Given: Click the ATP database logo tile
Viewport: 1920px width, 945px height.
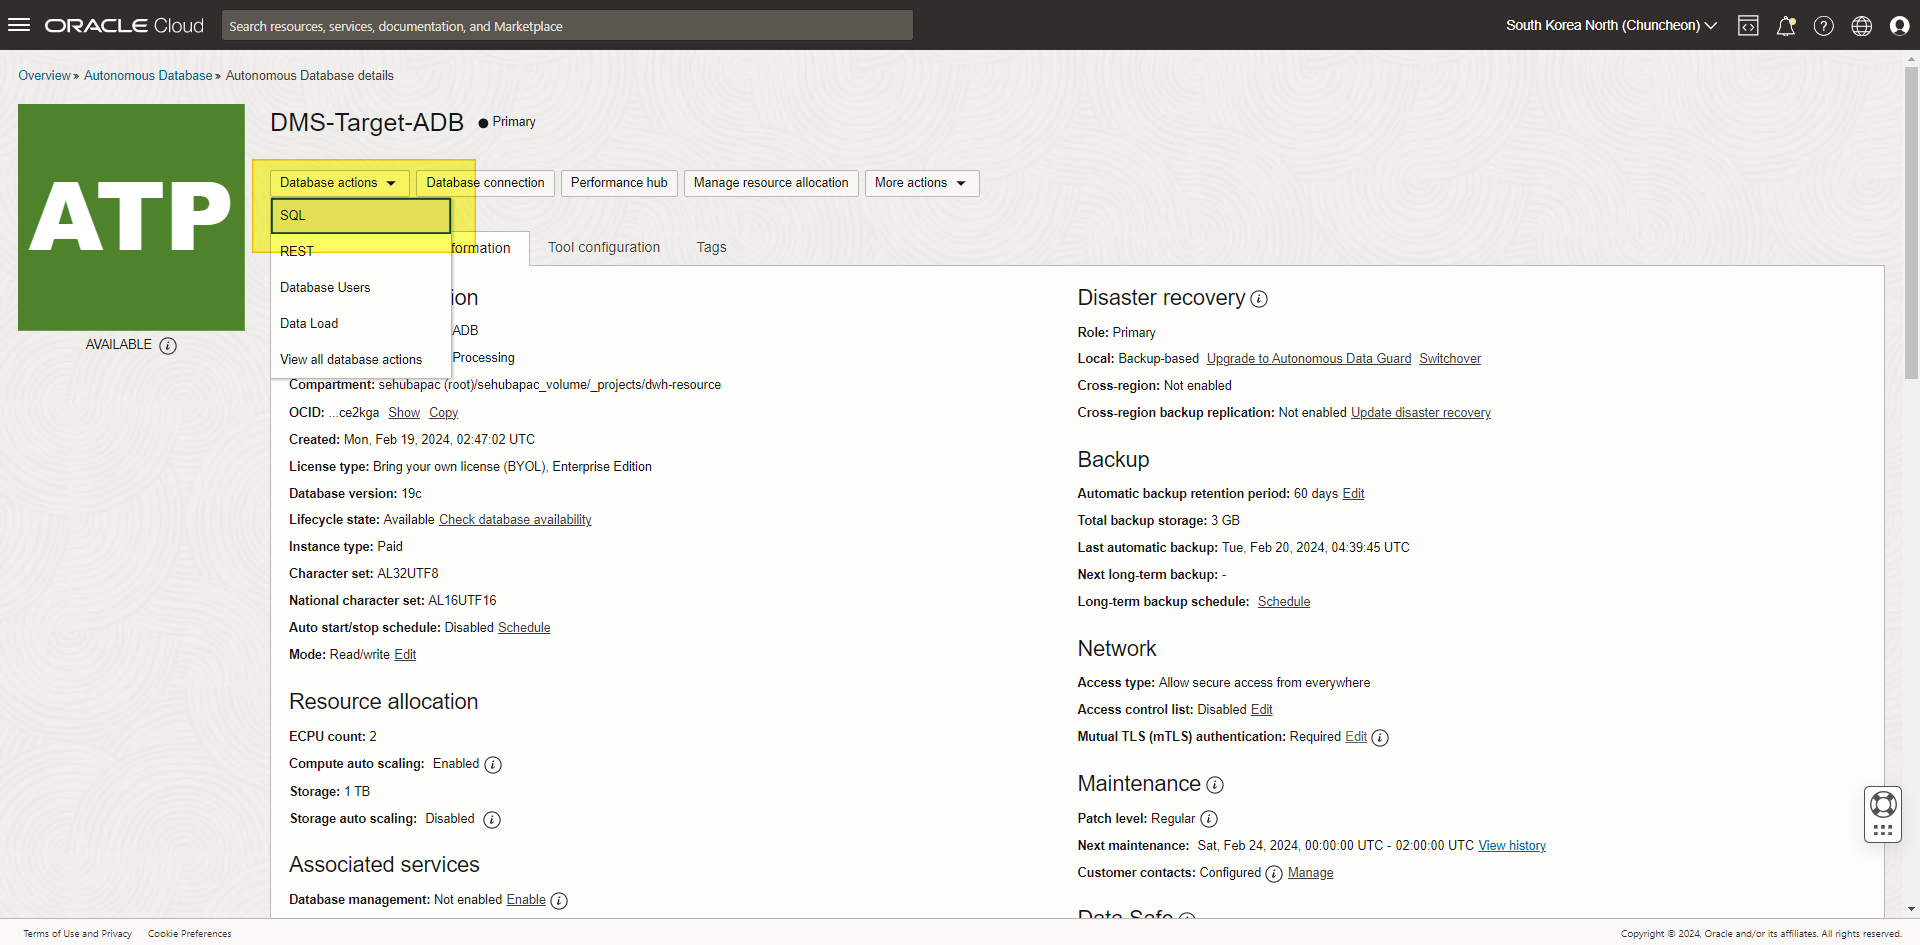Looking at the screenshot, I should [x=131, y=217].
